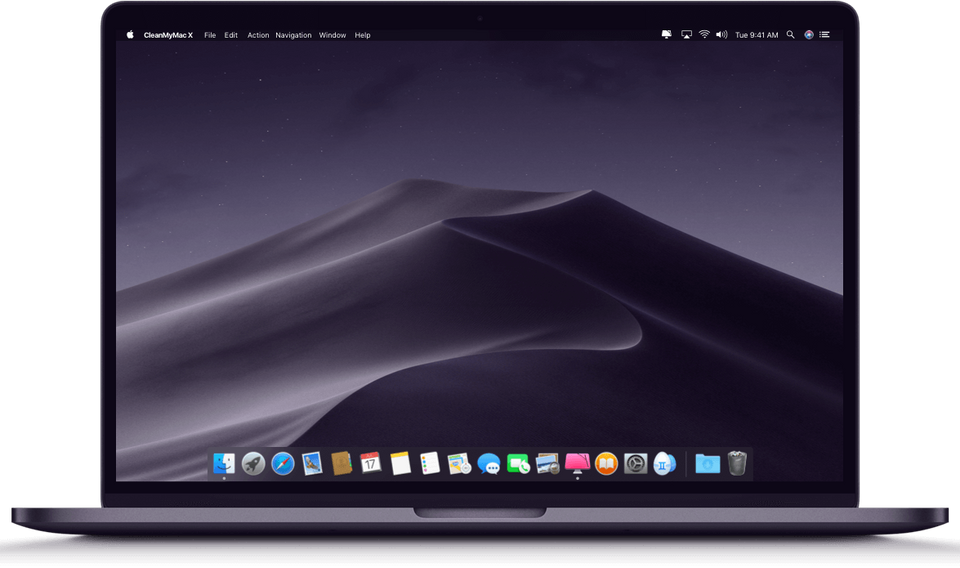Open the volume control in menu bar

(x=722, y=35)
